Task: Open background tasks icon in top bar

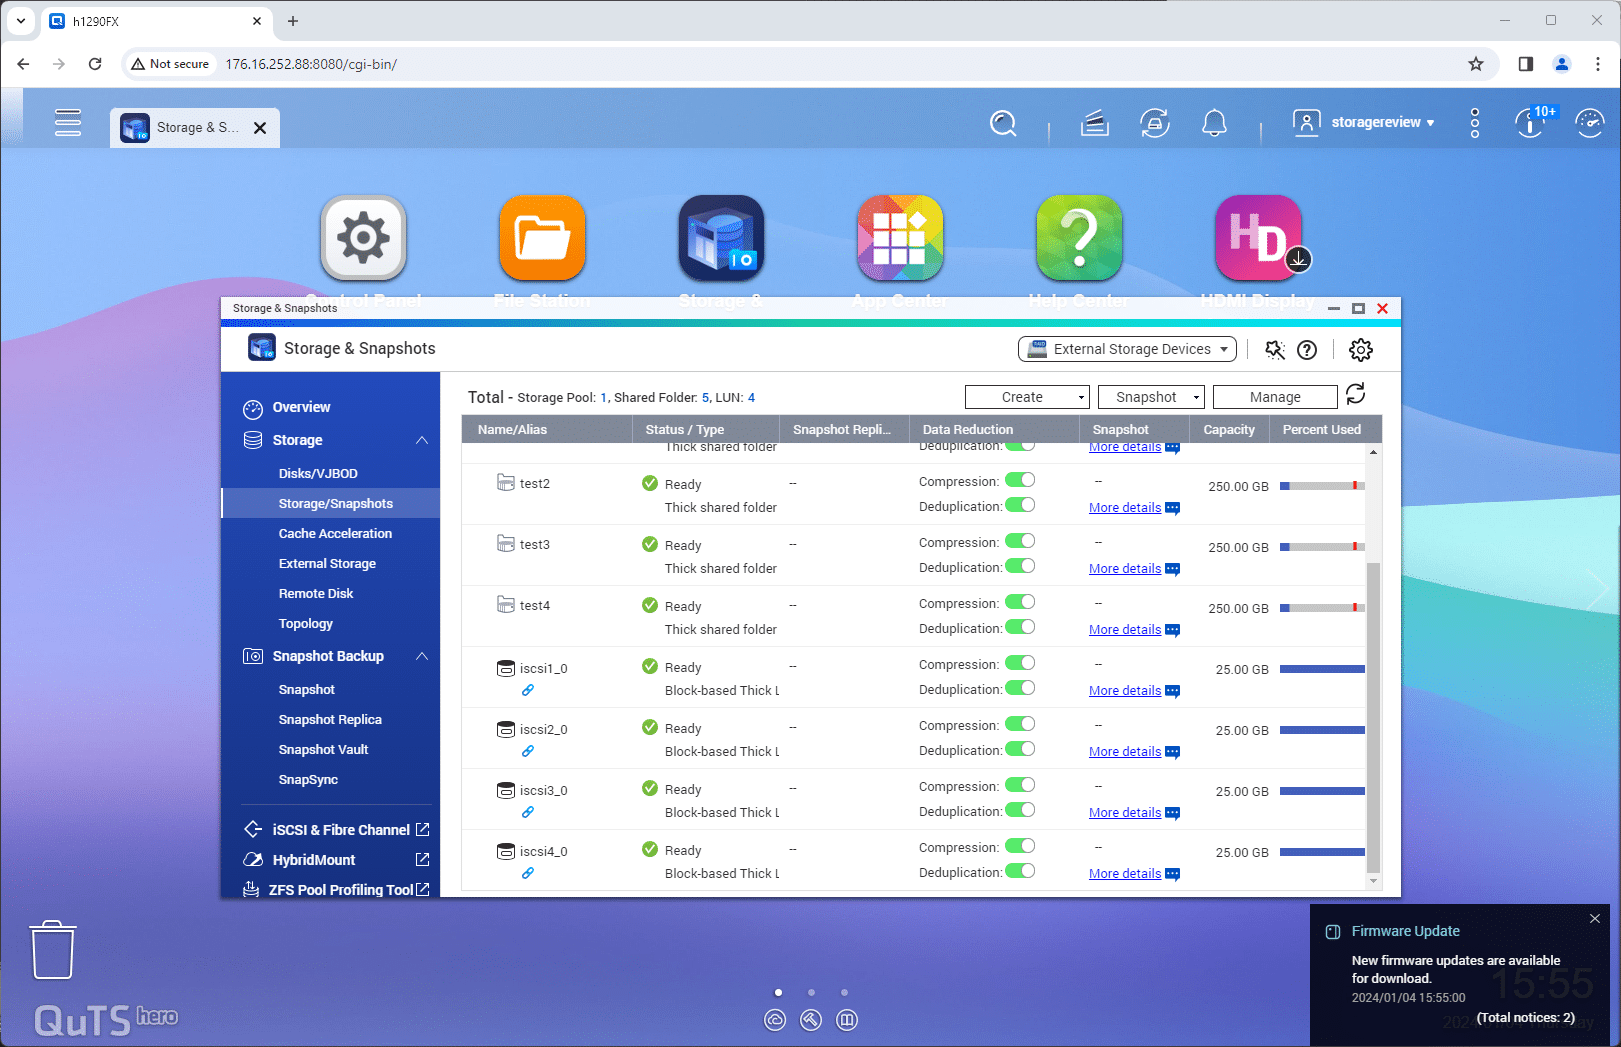Action: pyautogui.click(x=1095, y=123)
